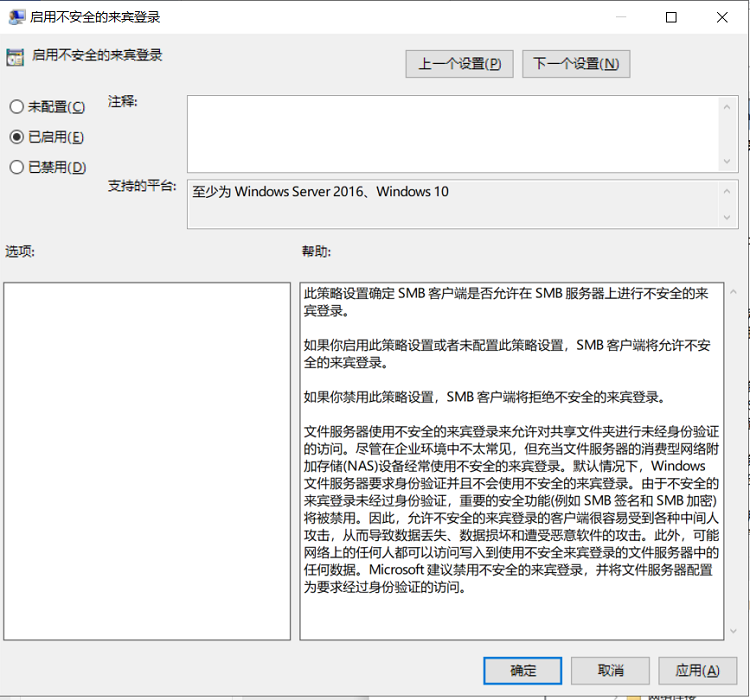Click the policy setting icon beside the heading
Image resolution: width=750 pixels, height=700 pixels.
[x=15, y=57]
